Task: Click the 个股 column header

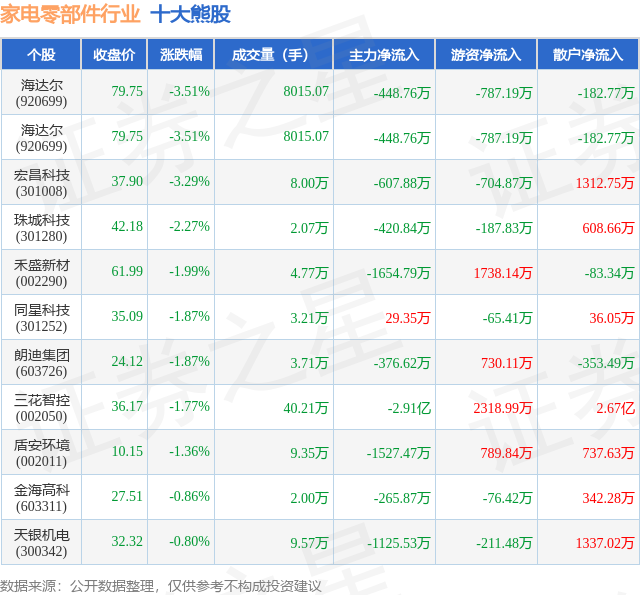Action: [x=41, y=54]
